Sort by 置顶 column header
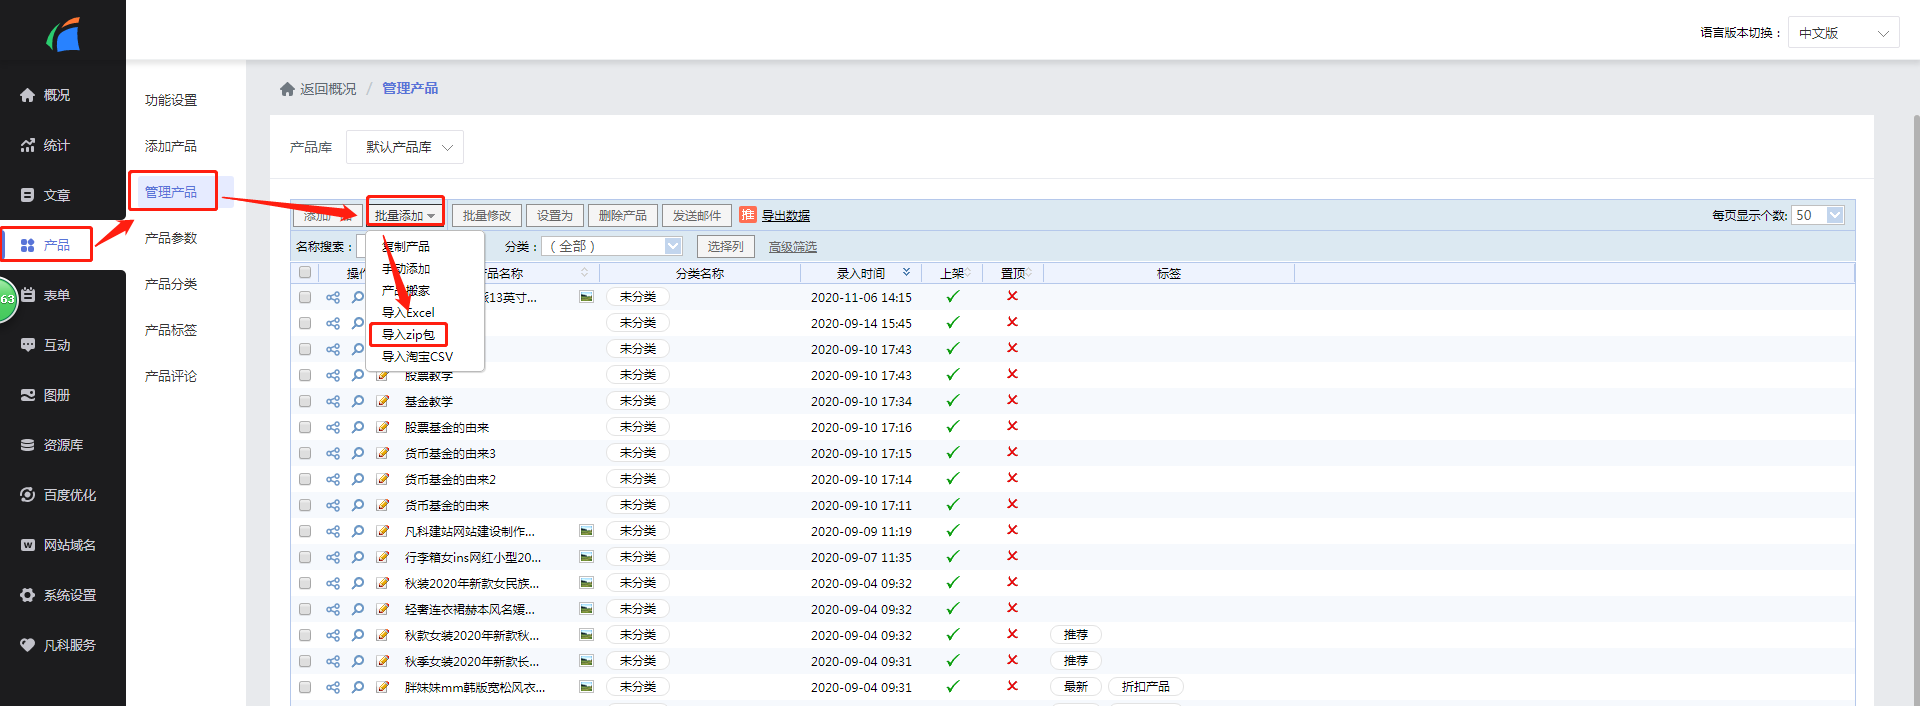Viewport: 1920px width, 706px height. [x=1015, y=273]
